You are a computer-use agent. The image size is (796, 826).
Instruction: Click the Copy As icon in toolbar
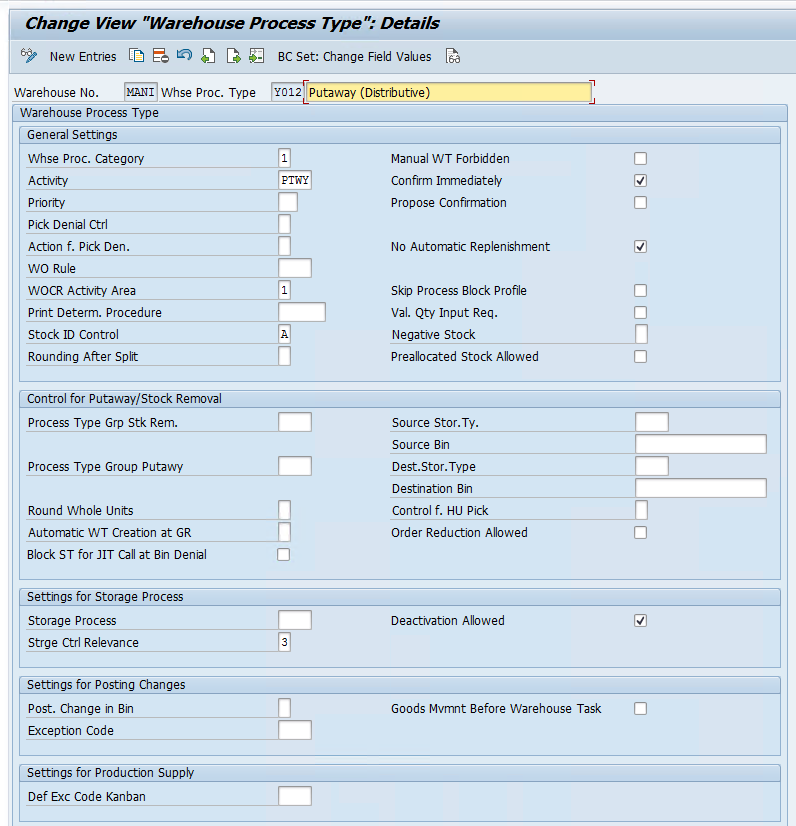click(x=136, y=56)
